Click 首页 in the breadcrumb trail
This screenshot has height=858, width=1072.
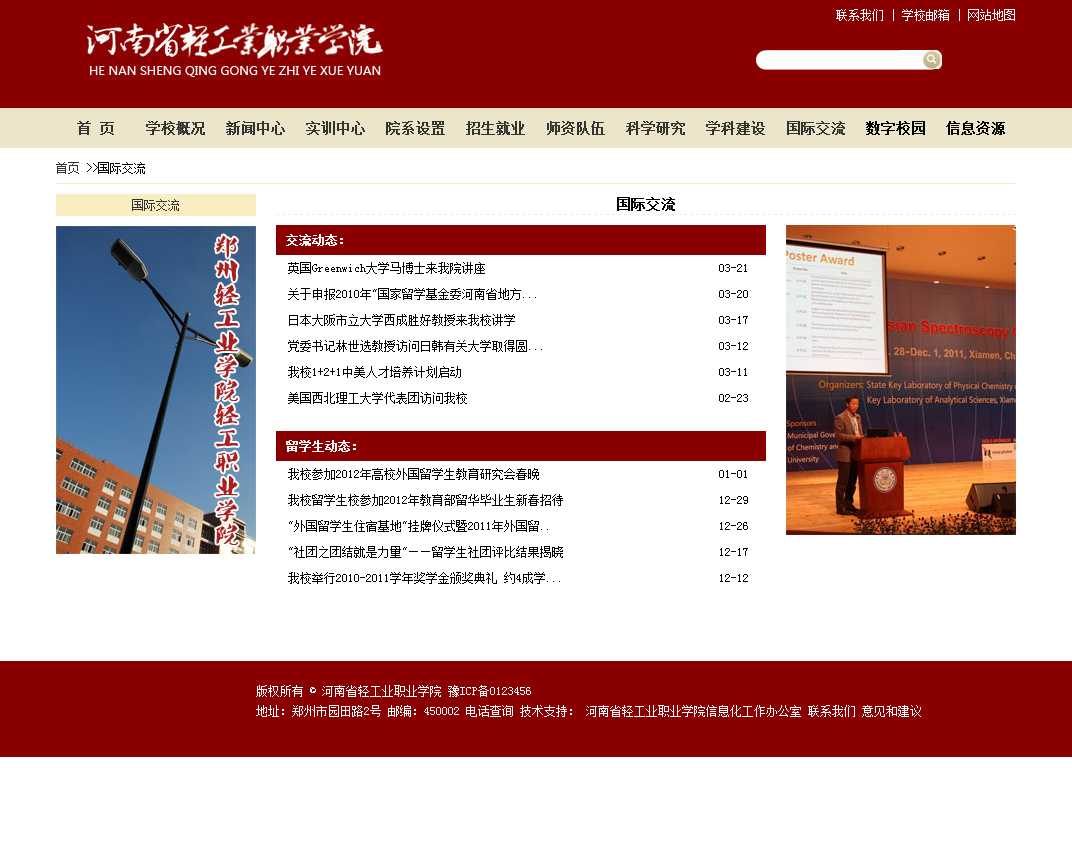(x=67, y=168)
